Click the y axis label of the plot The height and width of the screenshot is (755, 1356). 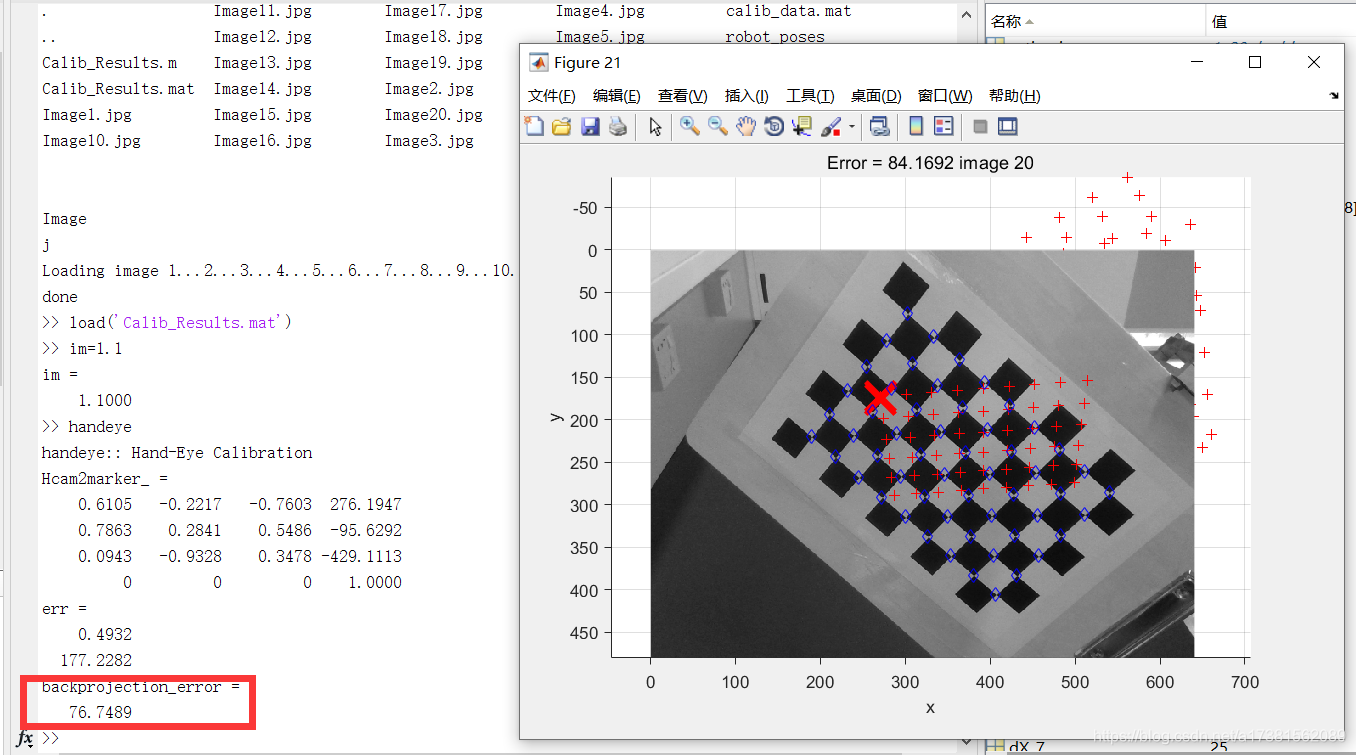pos(557,417)
